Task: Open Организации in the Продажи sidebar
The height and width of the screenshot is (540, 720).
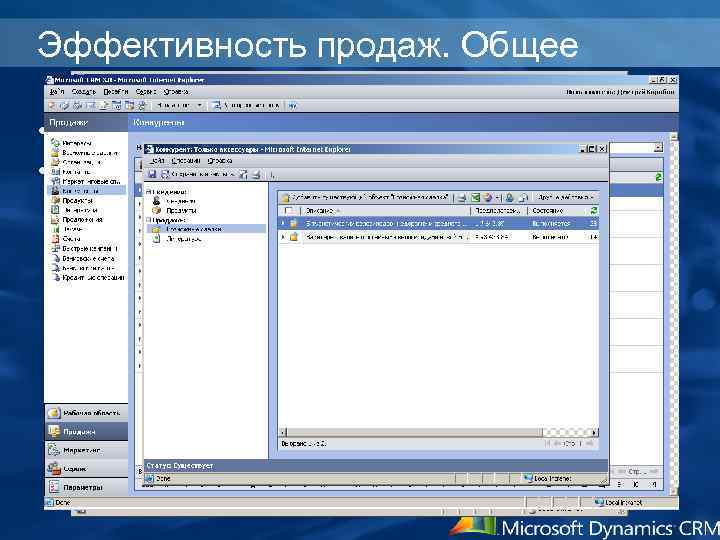Action: (x=77, y=162)
